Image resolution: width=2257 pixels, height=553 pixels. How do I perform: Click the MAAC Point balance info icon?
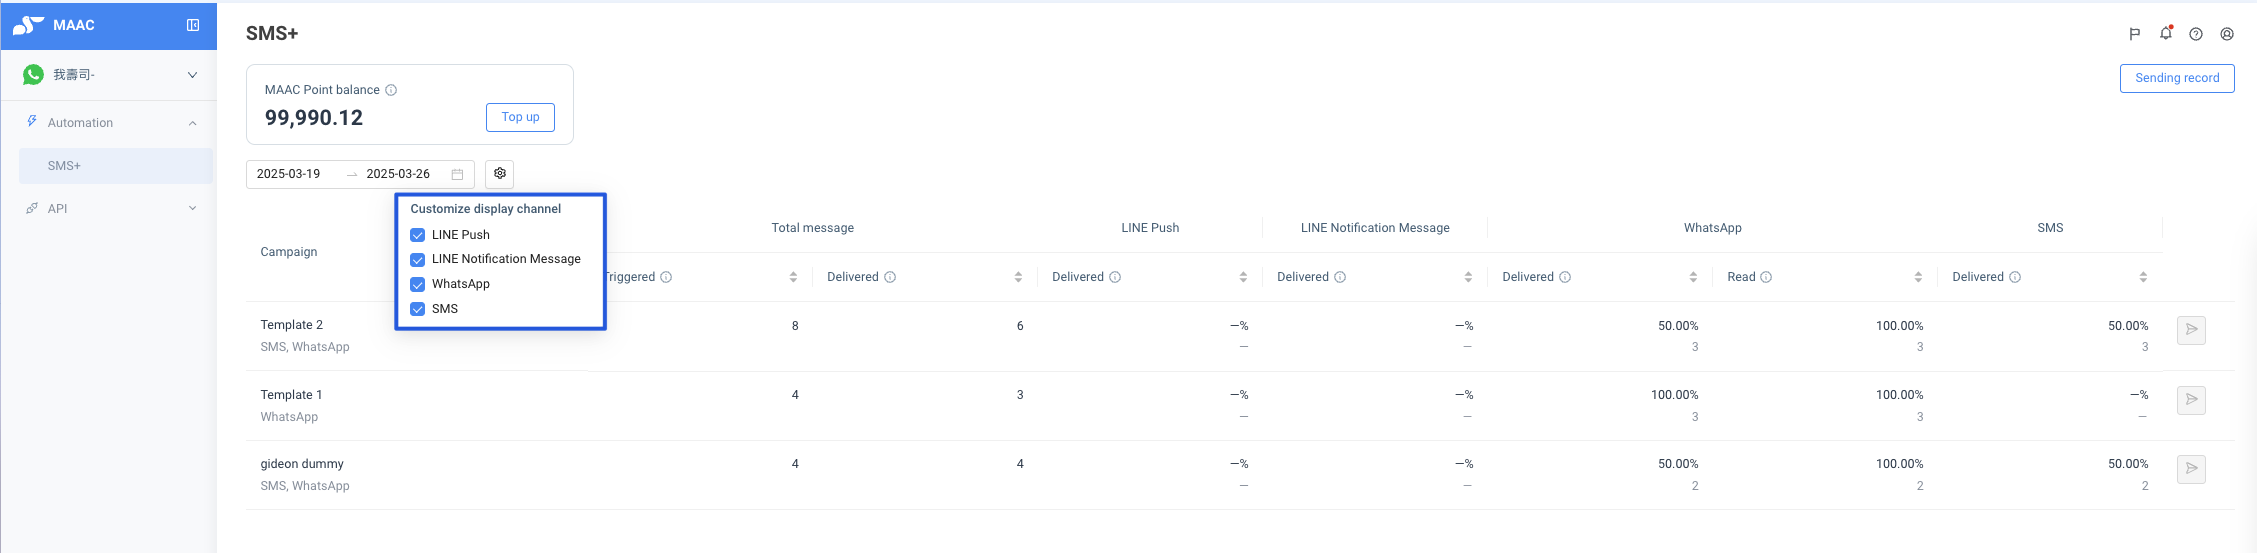[391, 90]
